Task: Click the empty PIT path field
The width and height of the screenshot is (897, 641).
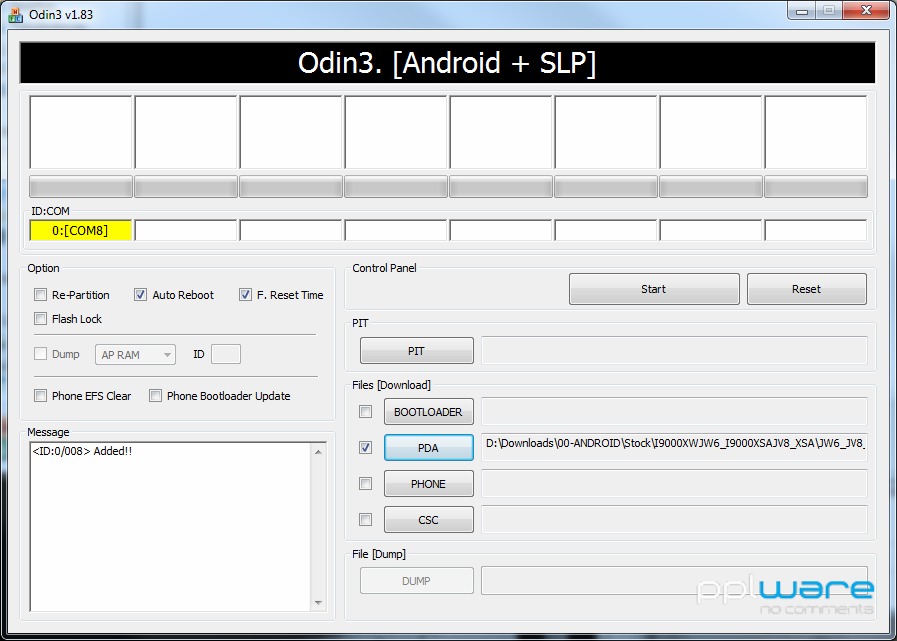Action: click(674, 350)
